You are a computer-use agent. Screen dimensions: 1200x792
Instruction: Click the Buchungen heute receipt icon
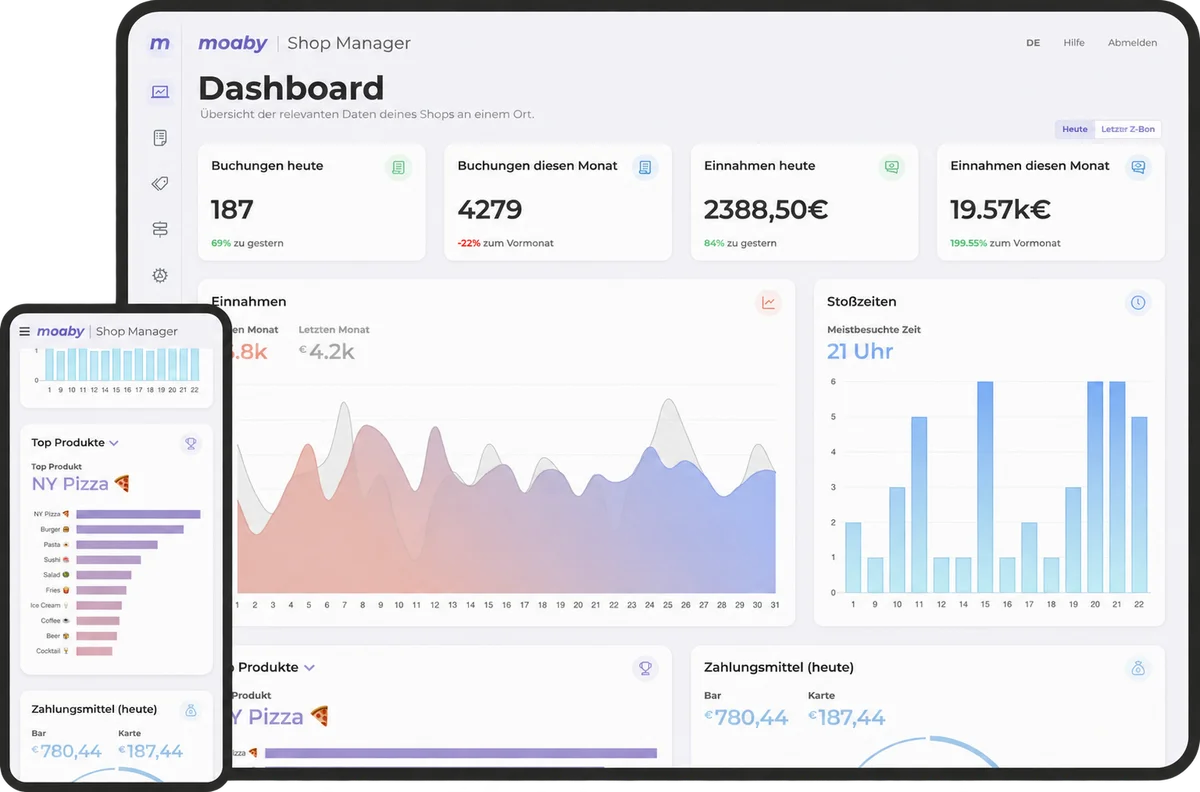click(399, 167)
